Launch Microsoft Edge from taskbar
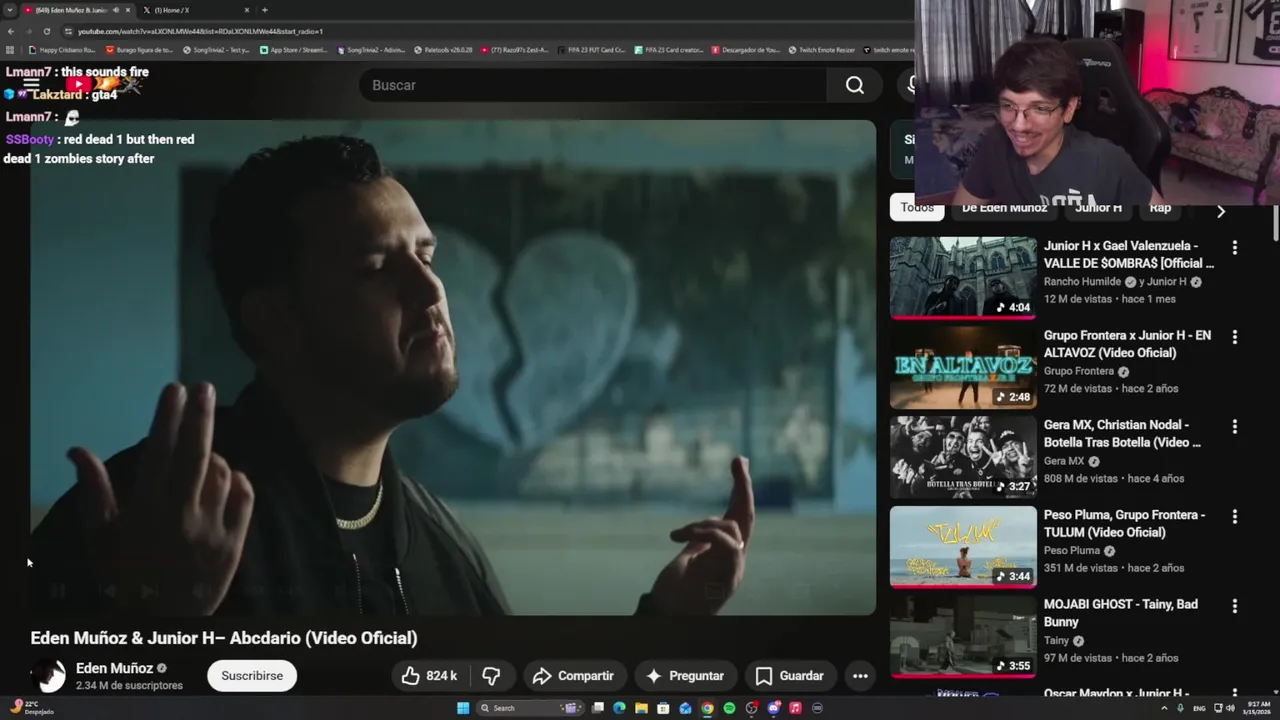The image size is (1280, 720). pos(619,708)
